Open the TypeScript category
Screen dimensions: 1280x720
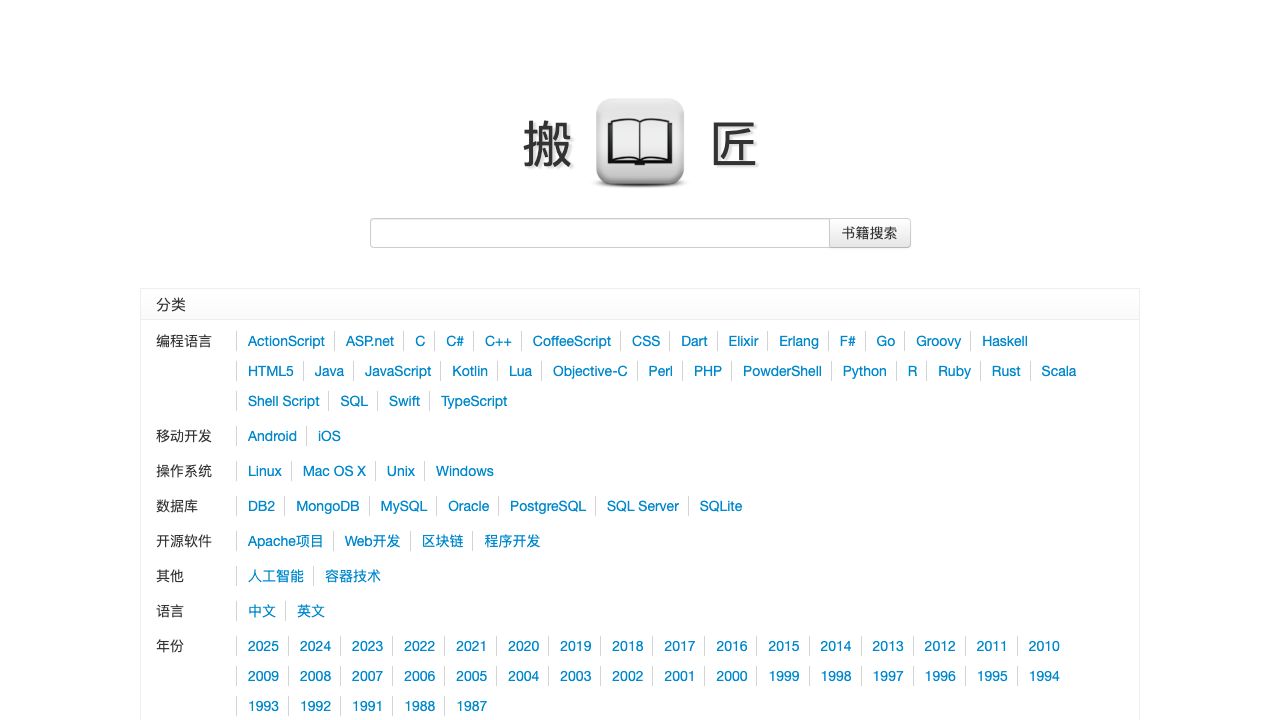(473, 401)
